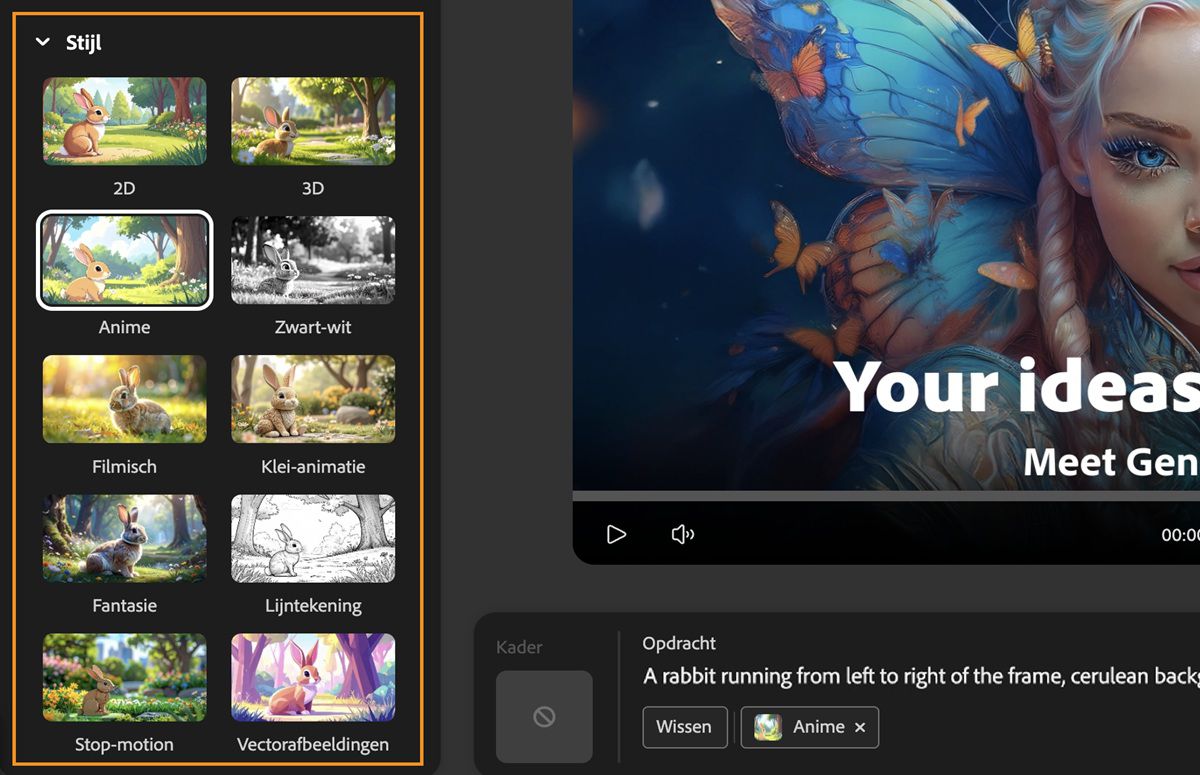Remove the Anime tag with X
The width and height of the screenshot is (1200, 775).
pos(860,728)
